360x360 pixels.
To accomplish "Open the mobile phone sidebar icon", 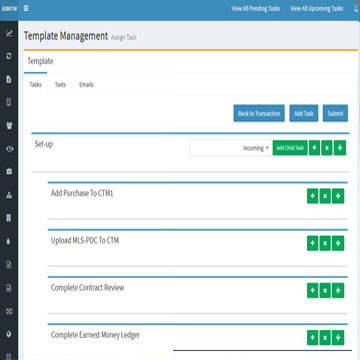I will pos(9,102).
